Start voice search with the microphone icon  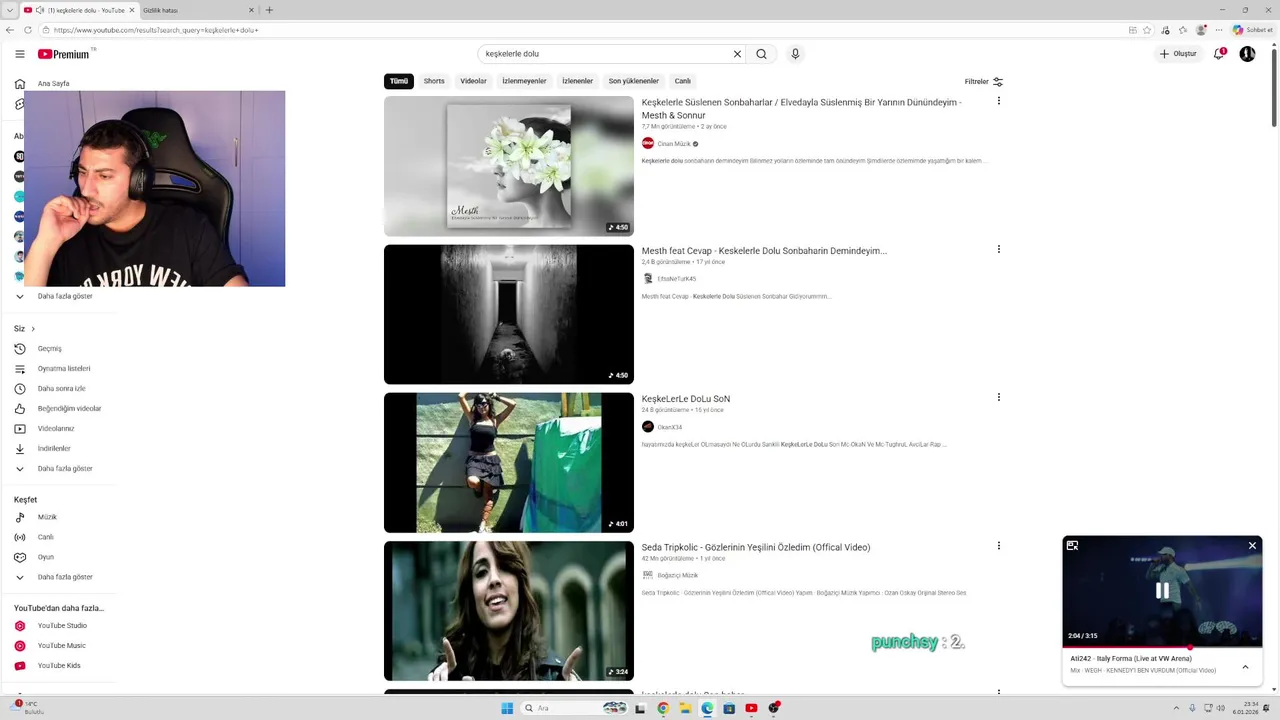(x=795, y=54)
